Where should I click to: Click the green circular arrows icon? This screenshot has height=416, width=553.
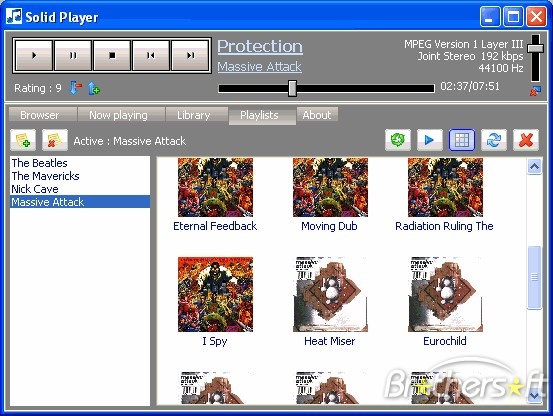click(x=397, y=140)
